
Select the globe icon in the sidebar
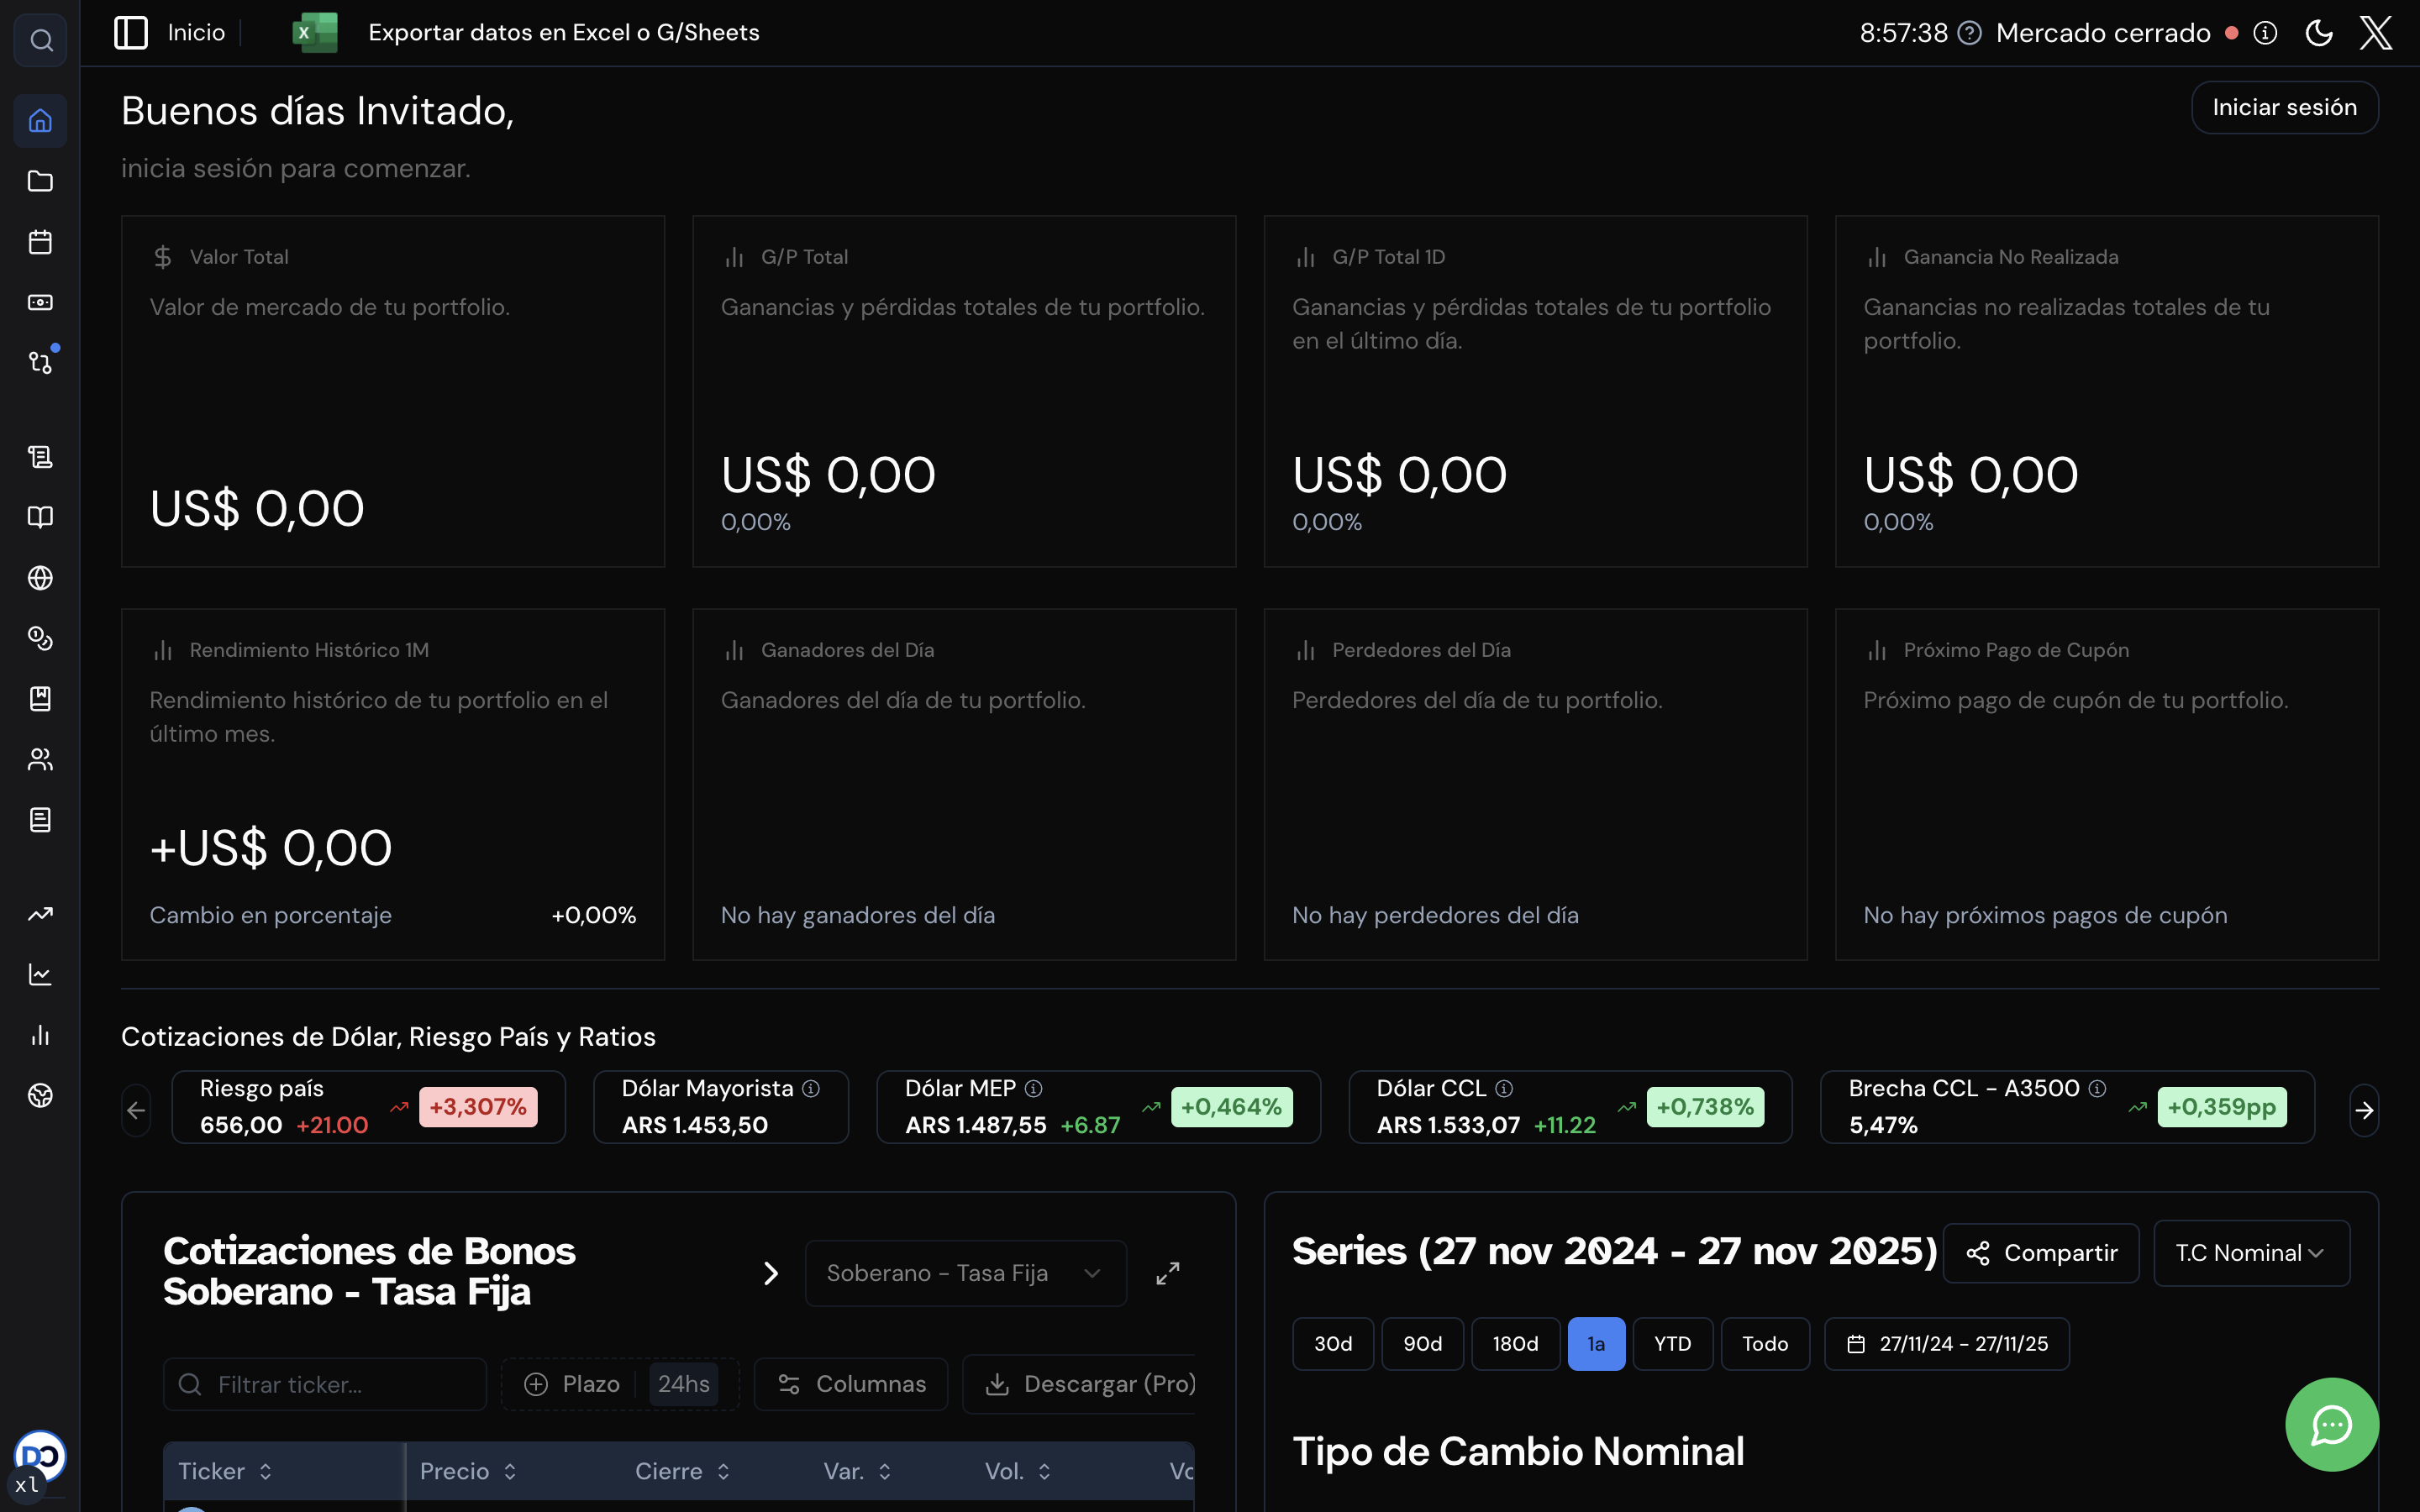pos(40,578)
